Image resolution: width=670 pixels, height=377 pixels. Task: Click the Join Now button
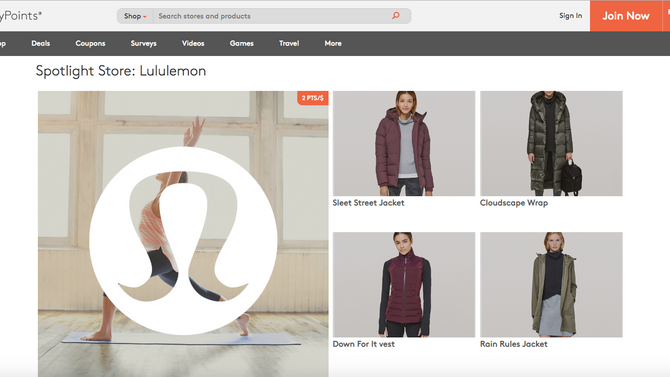pyautogui.click(x=626, y=16)
